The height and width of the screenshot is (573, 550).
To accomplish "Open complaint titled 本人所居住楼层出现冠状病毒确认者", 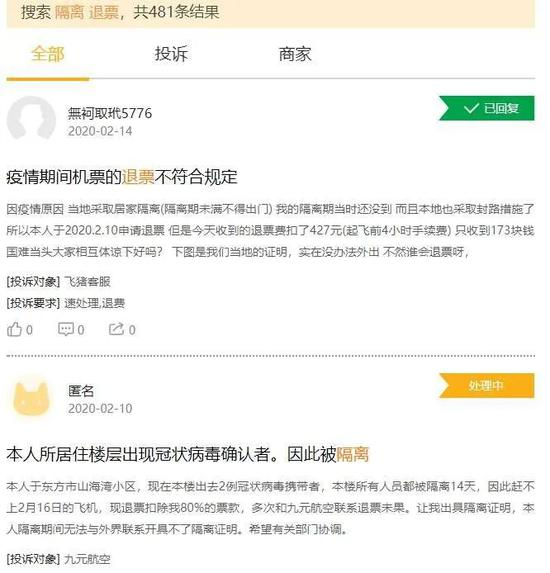I will point(188,454).
